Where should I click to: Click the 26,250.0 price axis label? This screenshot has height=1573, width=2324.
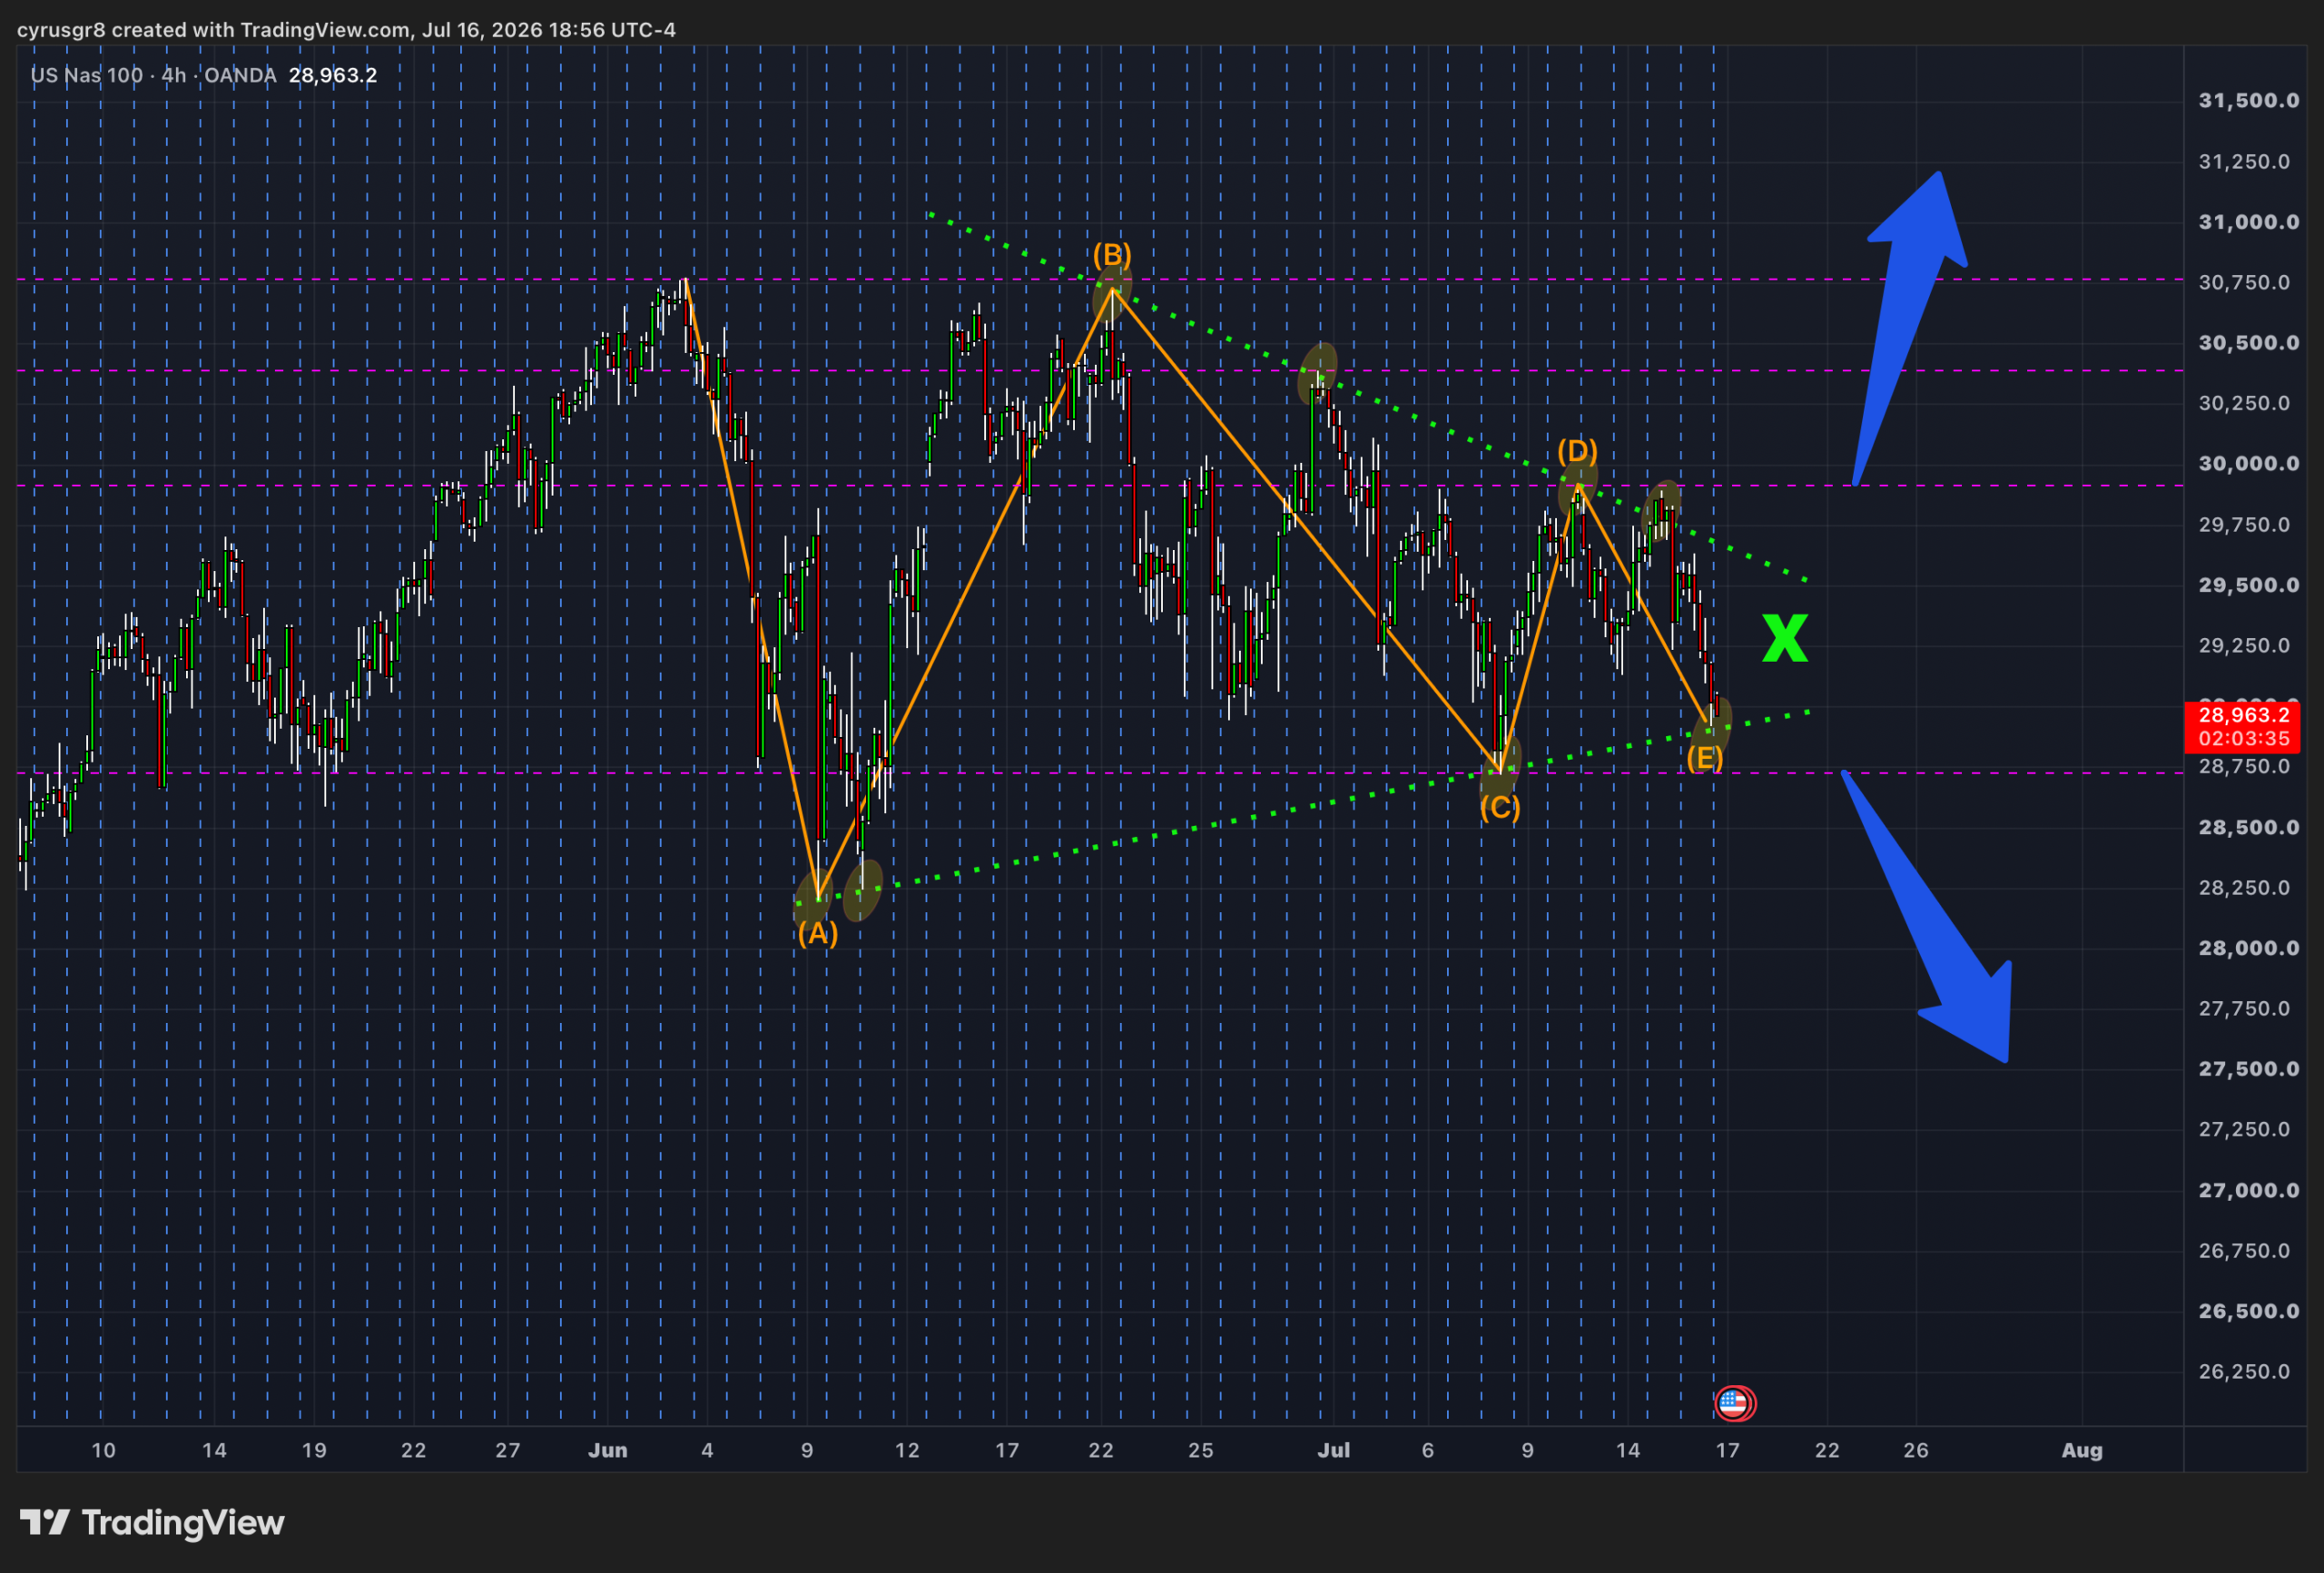pyautogui.click(x=2244, y=1371)
